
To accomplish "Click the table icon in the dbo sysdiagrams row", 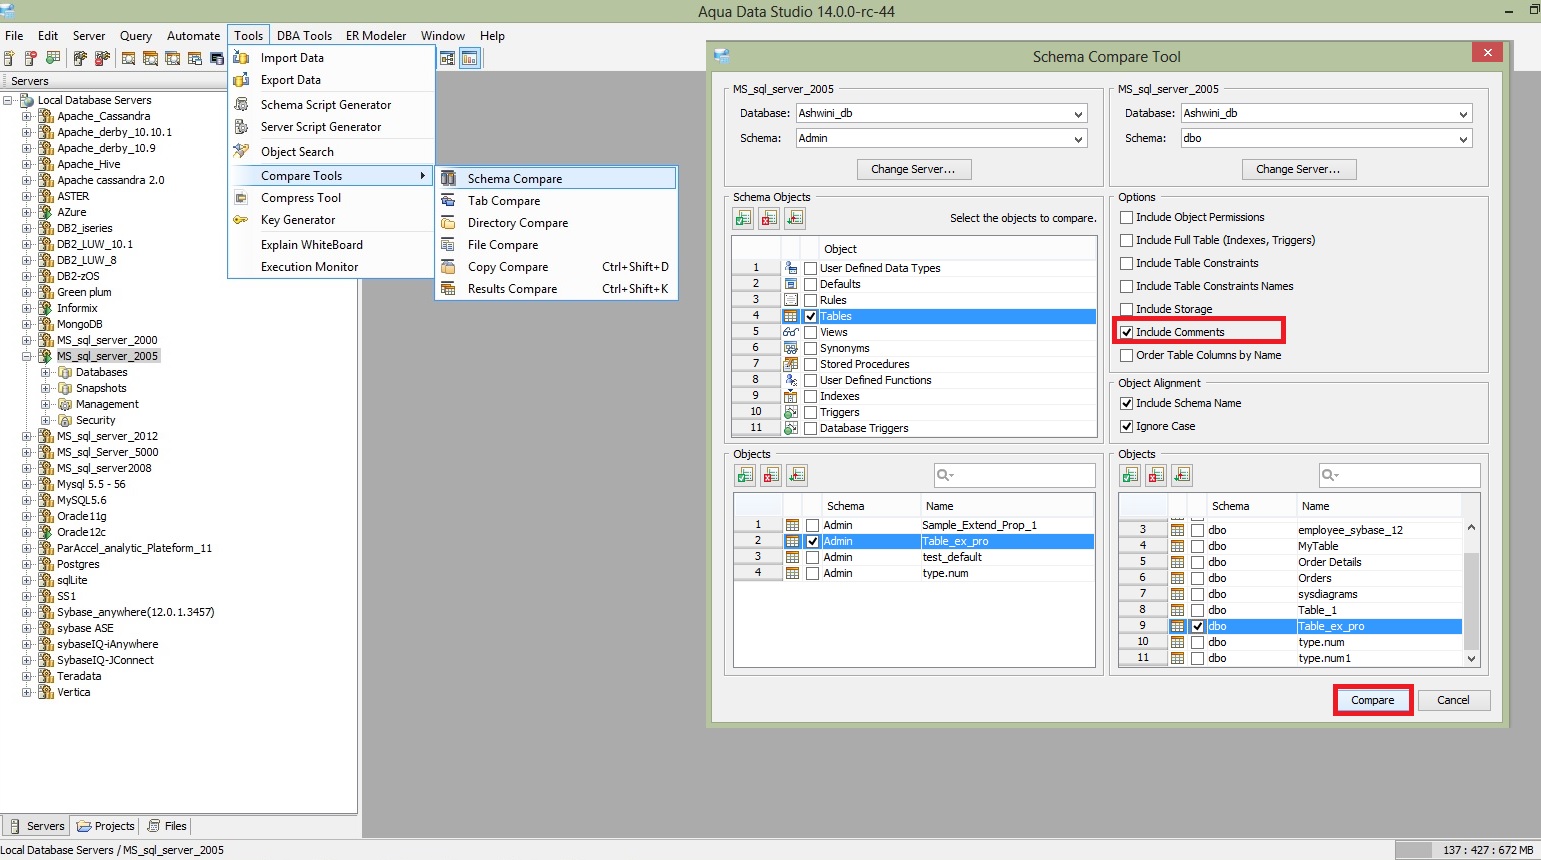I will click(x=1177, y=594).
